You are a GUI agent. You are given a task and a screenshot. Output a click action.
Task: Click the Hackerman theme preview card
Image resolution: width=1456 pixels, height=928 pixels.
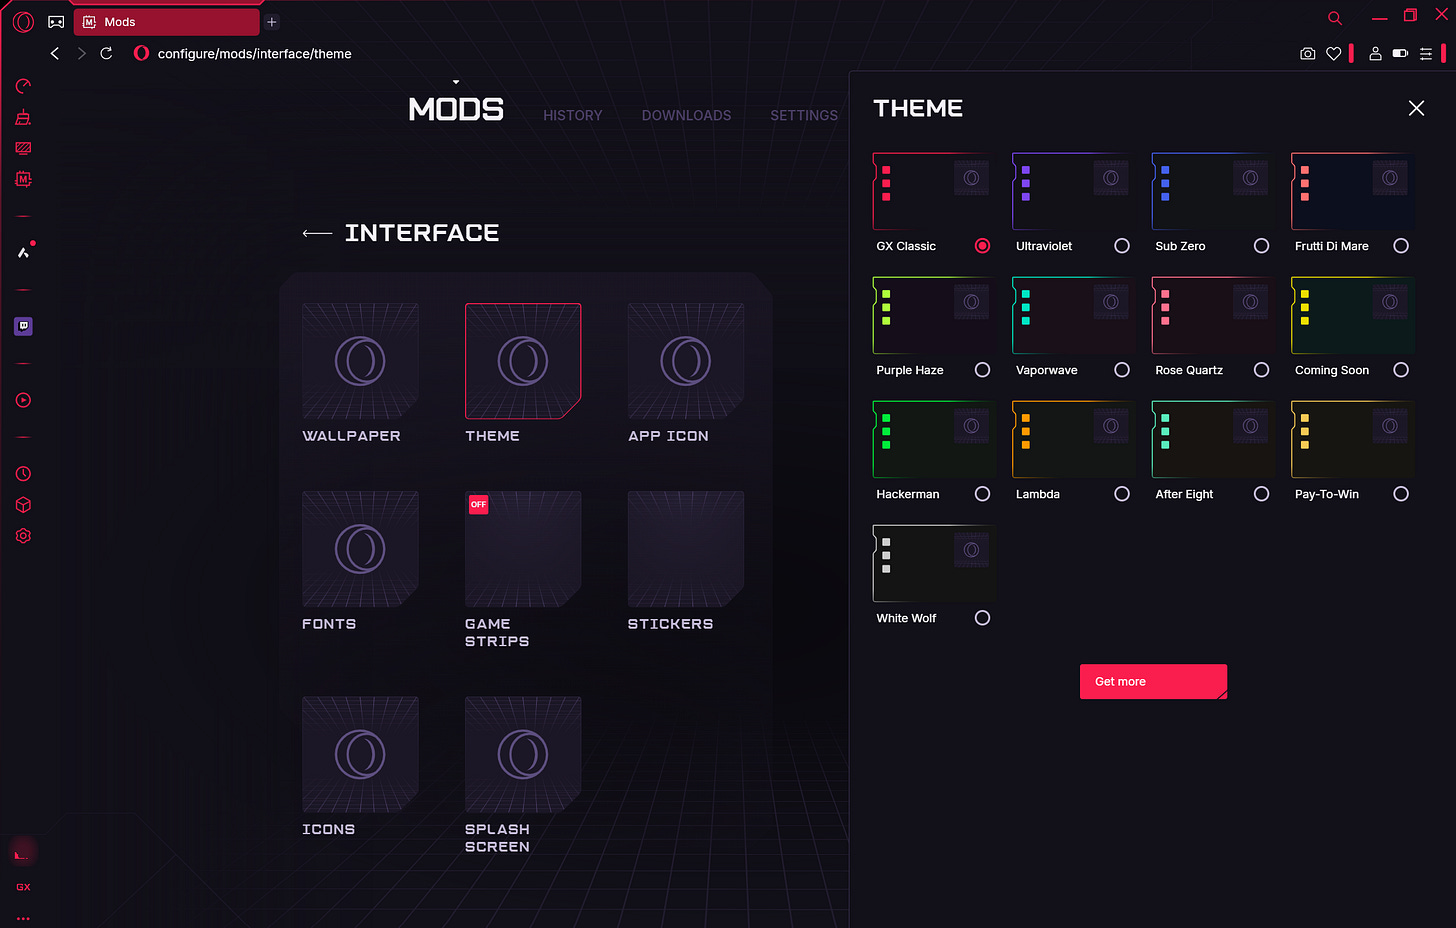(x=934, y=440)
